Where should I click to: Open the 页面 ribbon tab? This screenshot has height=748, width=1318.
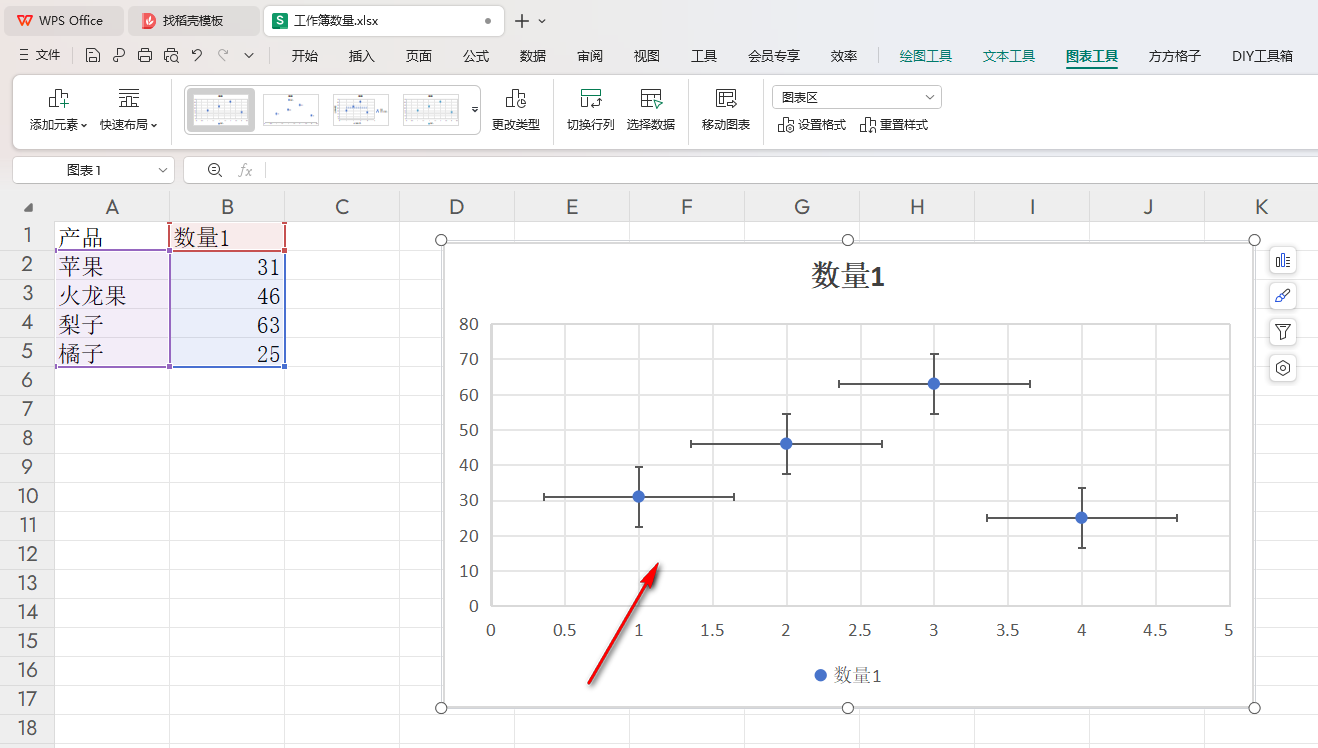[419, 56]
